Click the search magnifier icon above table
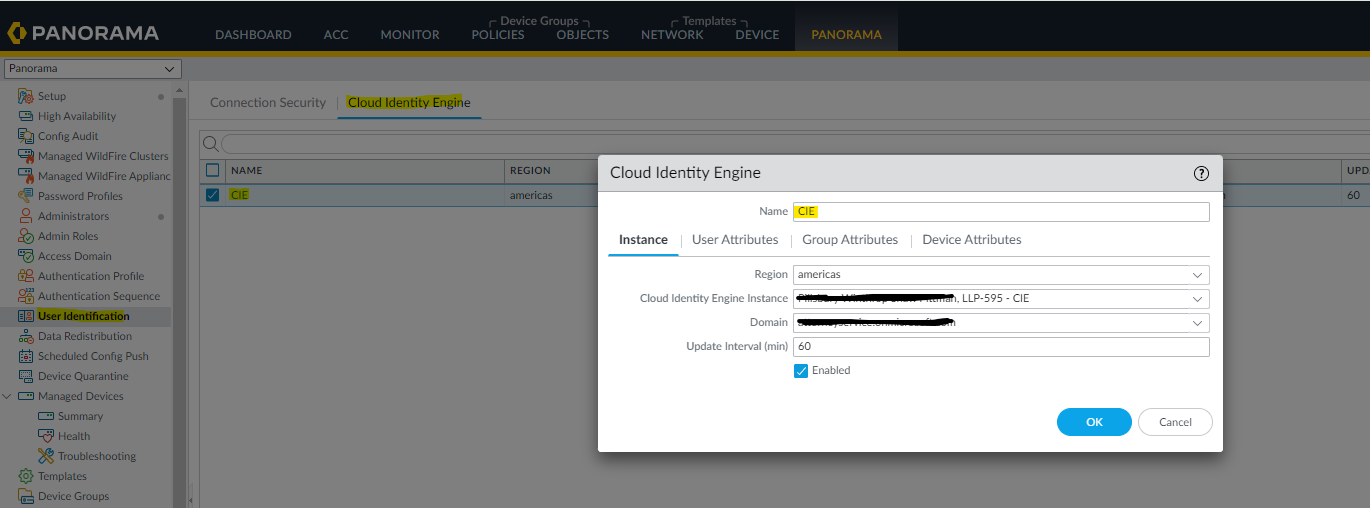 [x=210, y=144]
